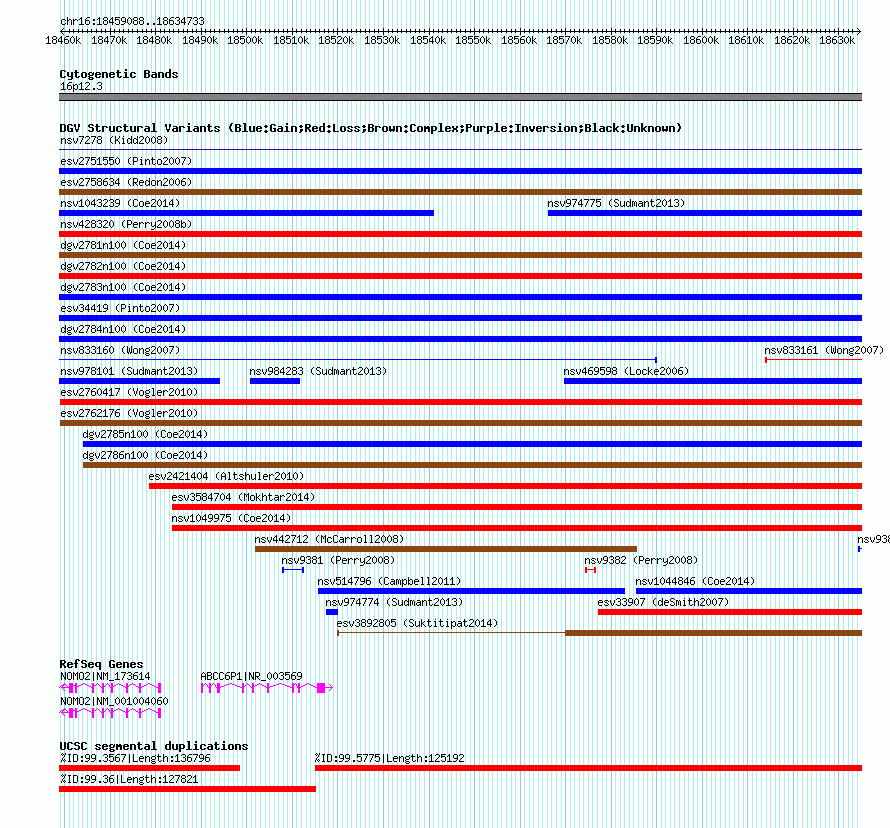Click the DGV Structural Variants track heading

click(371, 128)
